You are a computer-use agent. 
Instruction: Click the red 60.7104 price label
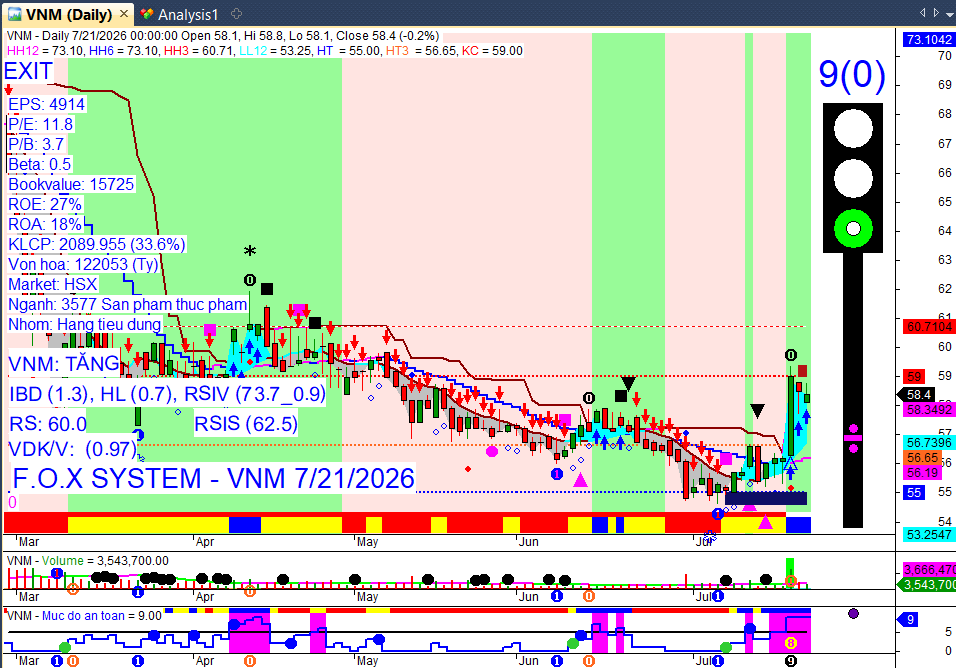(929, 327)
